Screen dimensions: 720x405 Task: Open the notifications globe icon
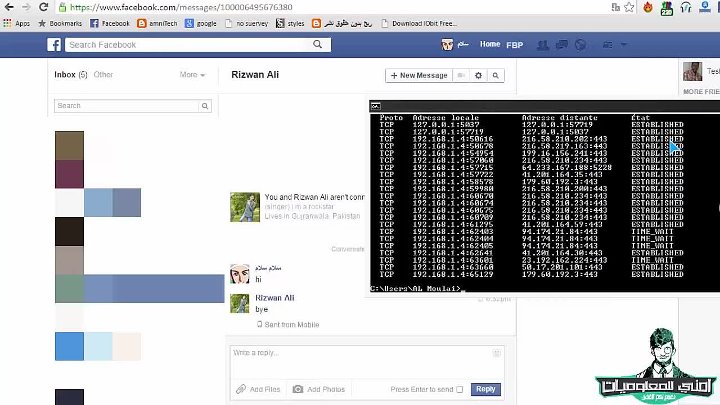[x=582, y=45]
